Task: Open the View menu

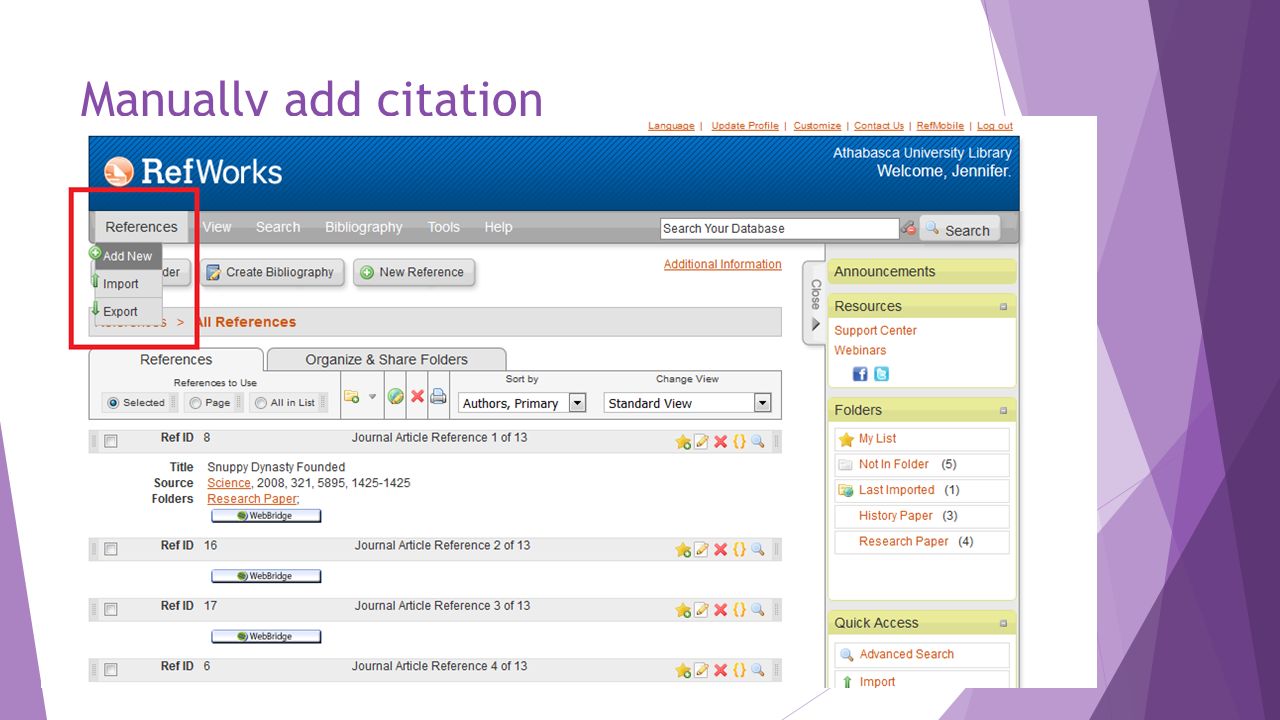Action: coord(217,227)
